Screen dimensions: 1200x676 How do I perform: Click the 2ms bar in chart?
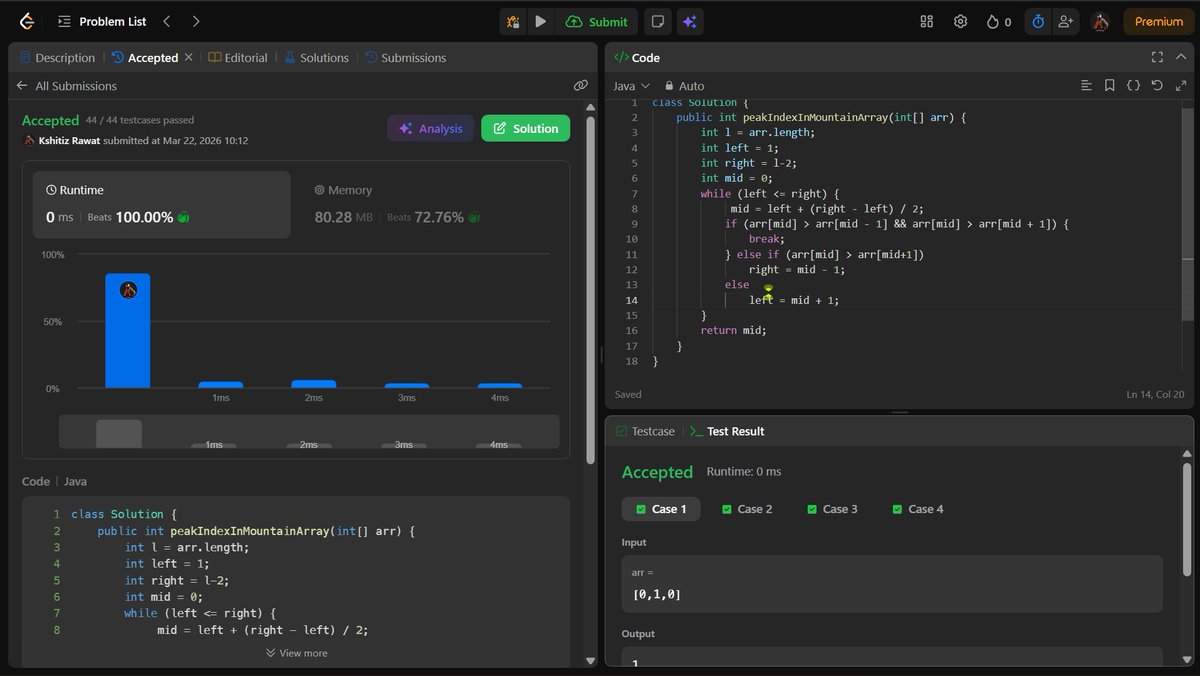pyautogui.click(x=314, y=384)
